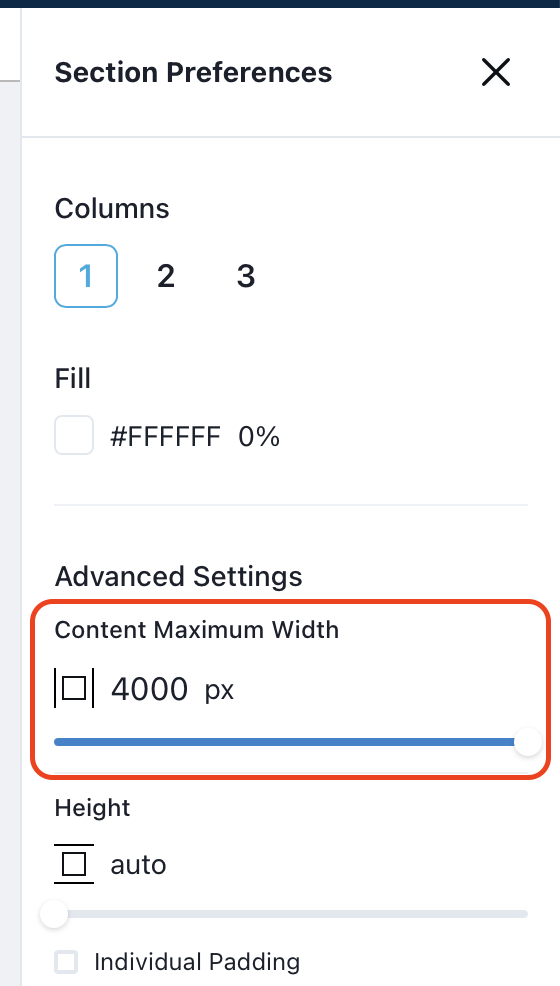Click the Height icon

[74, 864]
